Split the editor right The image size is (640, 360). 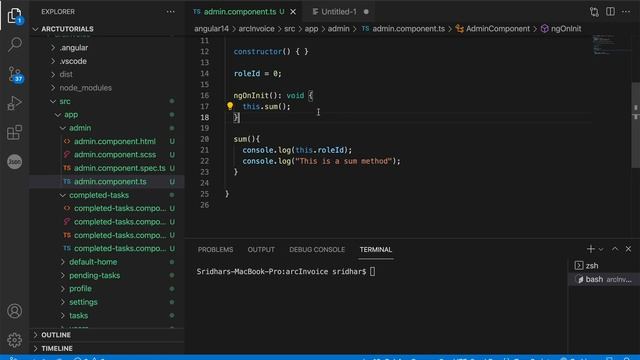pos(610,11)
